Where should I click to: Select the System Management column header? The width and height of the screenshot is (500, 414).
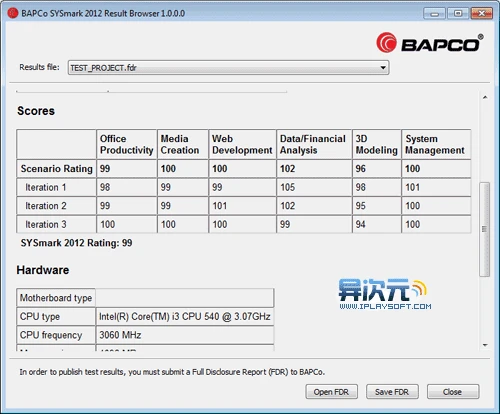tap(436, 144)
